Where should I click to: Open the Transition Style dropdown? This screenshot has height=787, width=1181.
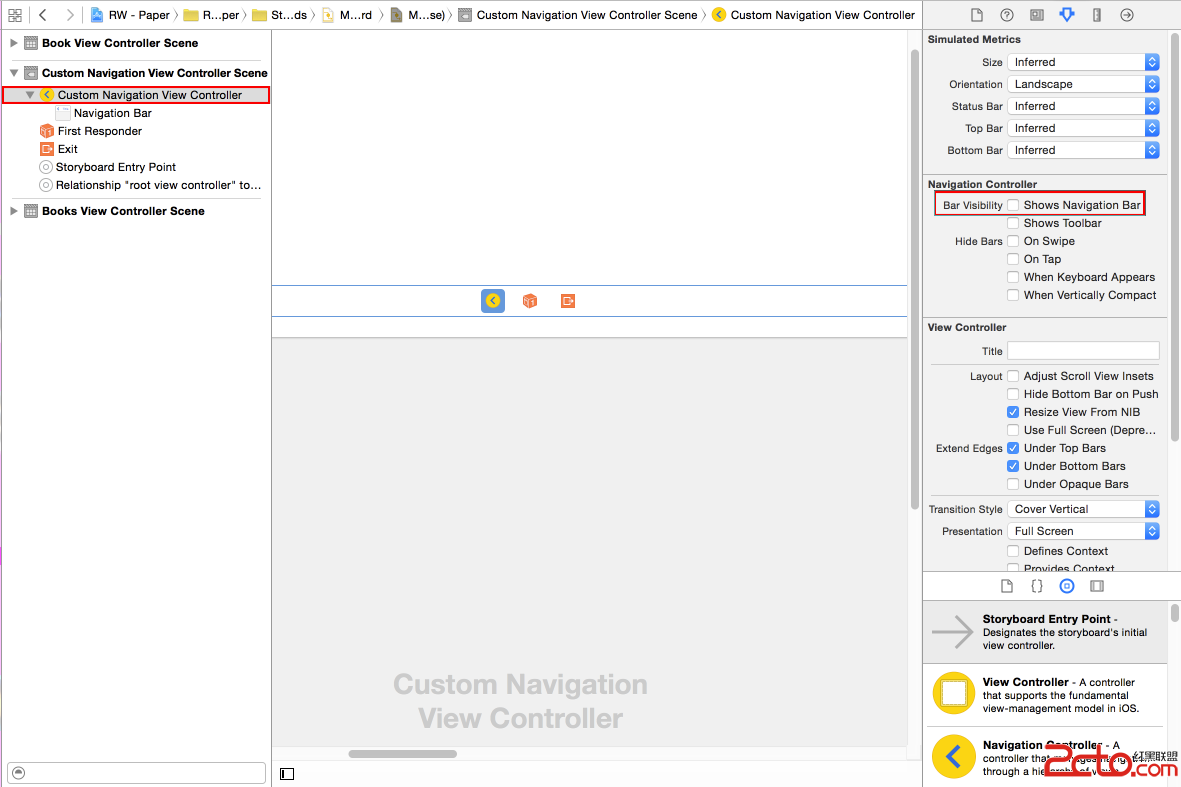click(x=1083, y=509)
